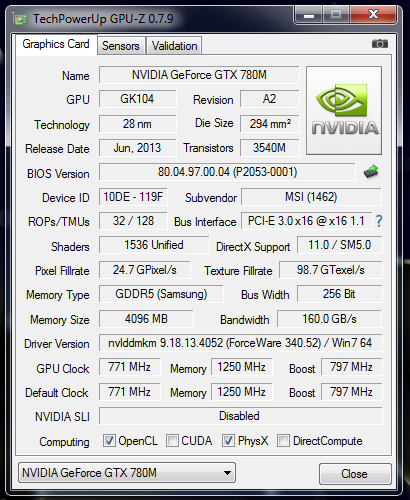Close the window with the X button

click(373, 14)
